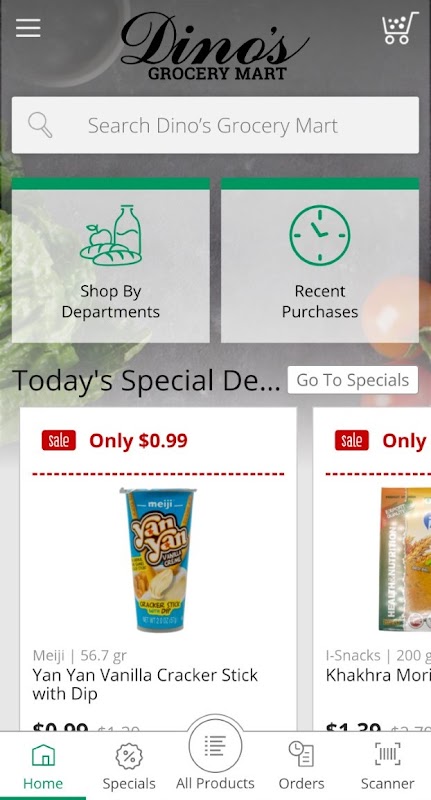Tap the search magnifier icon
This screenshot has width=431, height=800.
point(40,125)
